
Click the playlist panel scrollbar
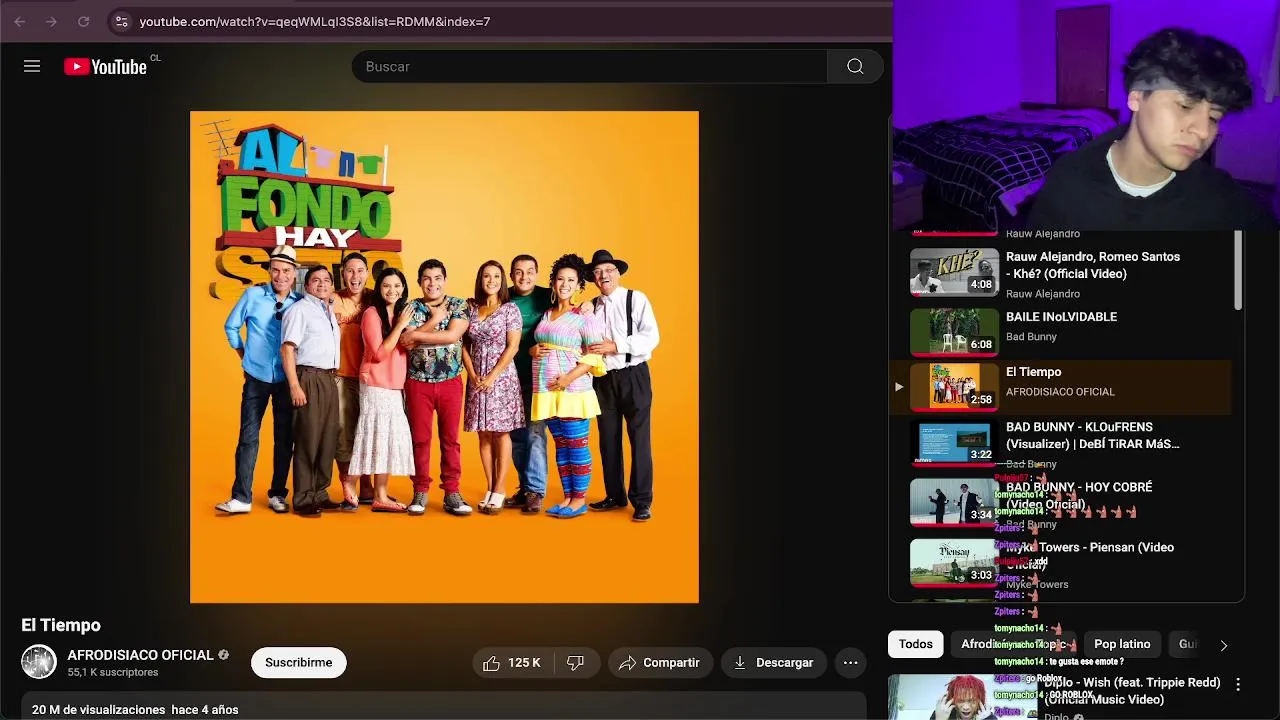click(x=1238, y=270)
